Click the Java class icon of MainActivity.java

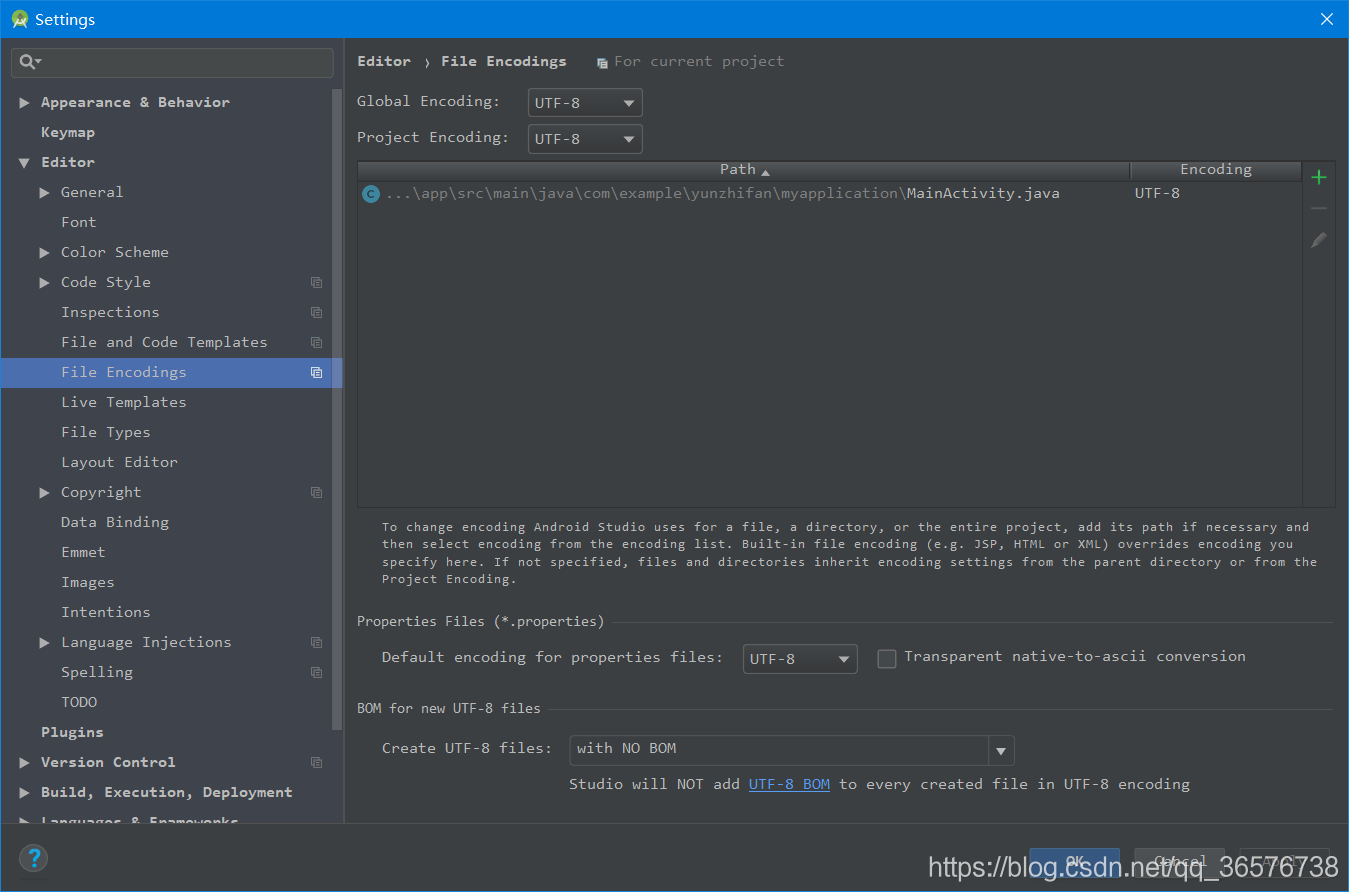pyautogui.click(x=371, y=194)
